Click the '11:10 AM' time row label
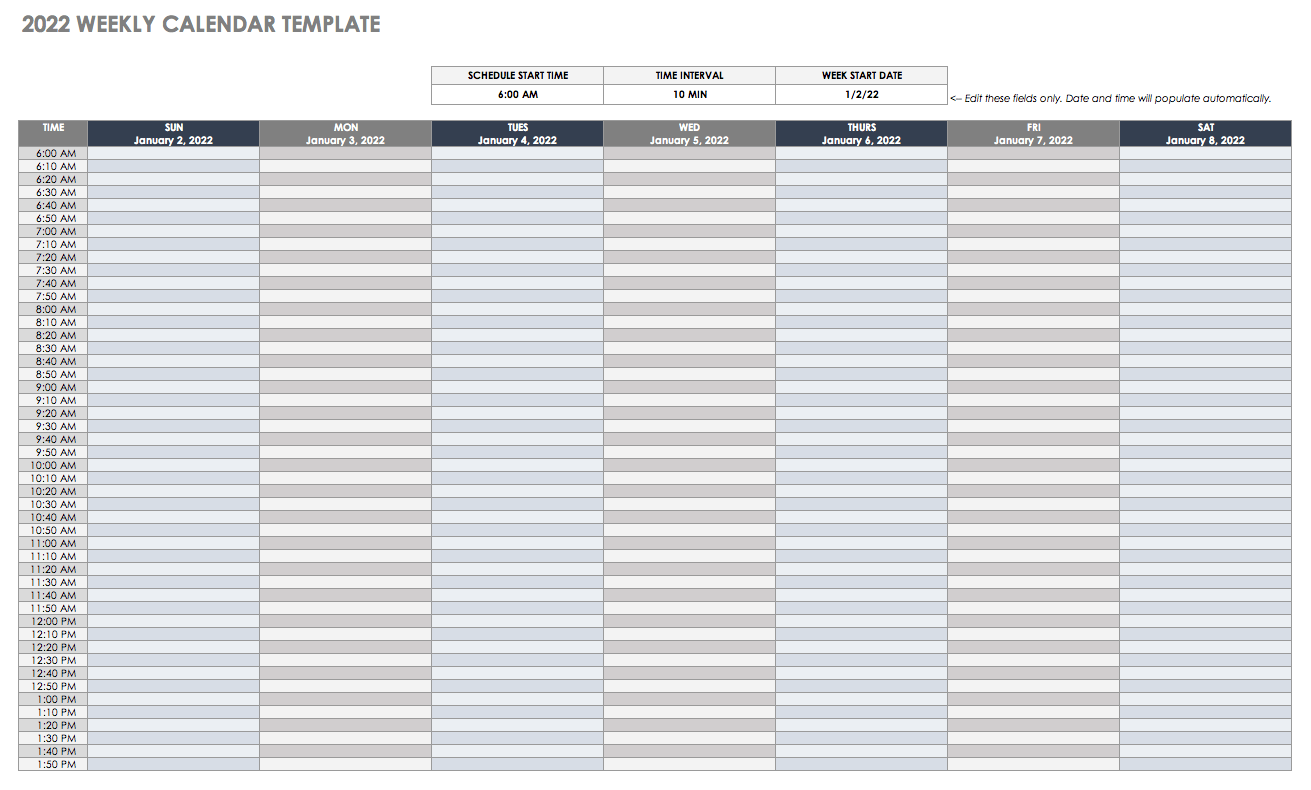Image resolution: width=1311 pixels, height=790 pixels. (53, 556)
